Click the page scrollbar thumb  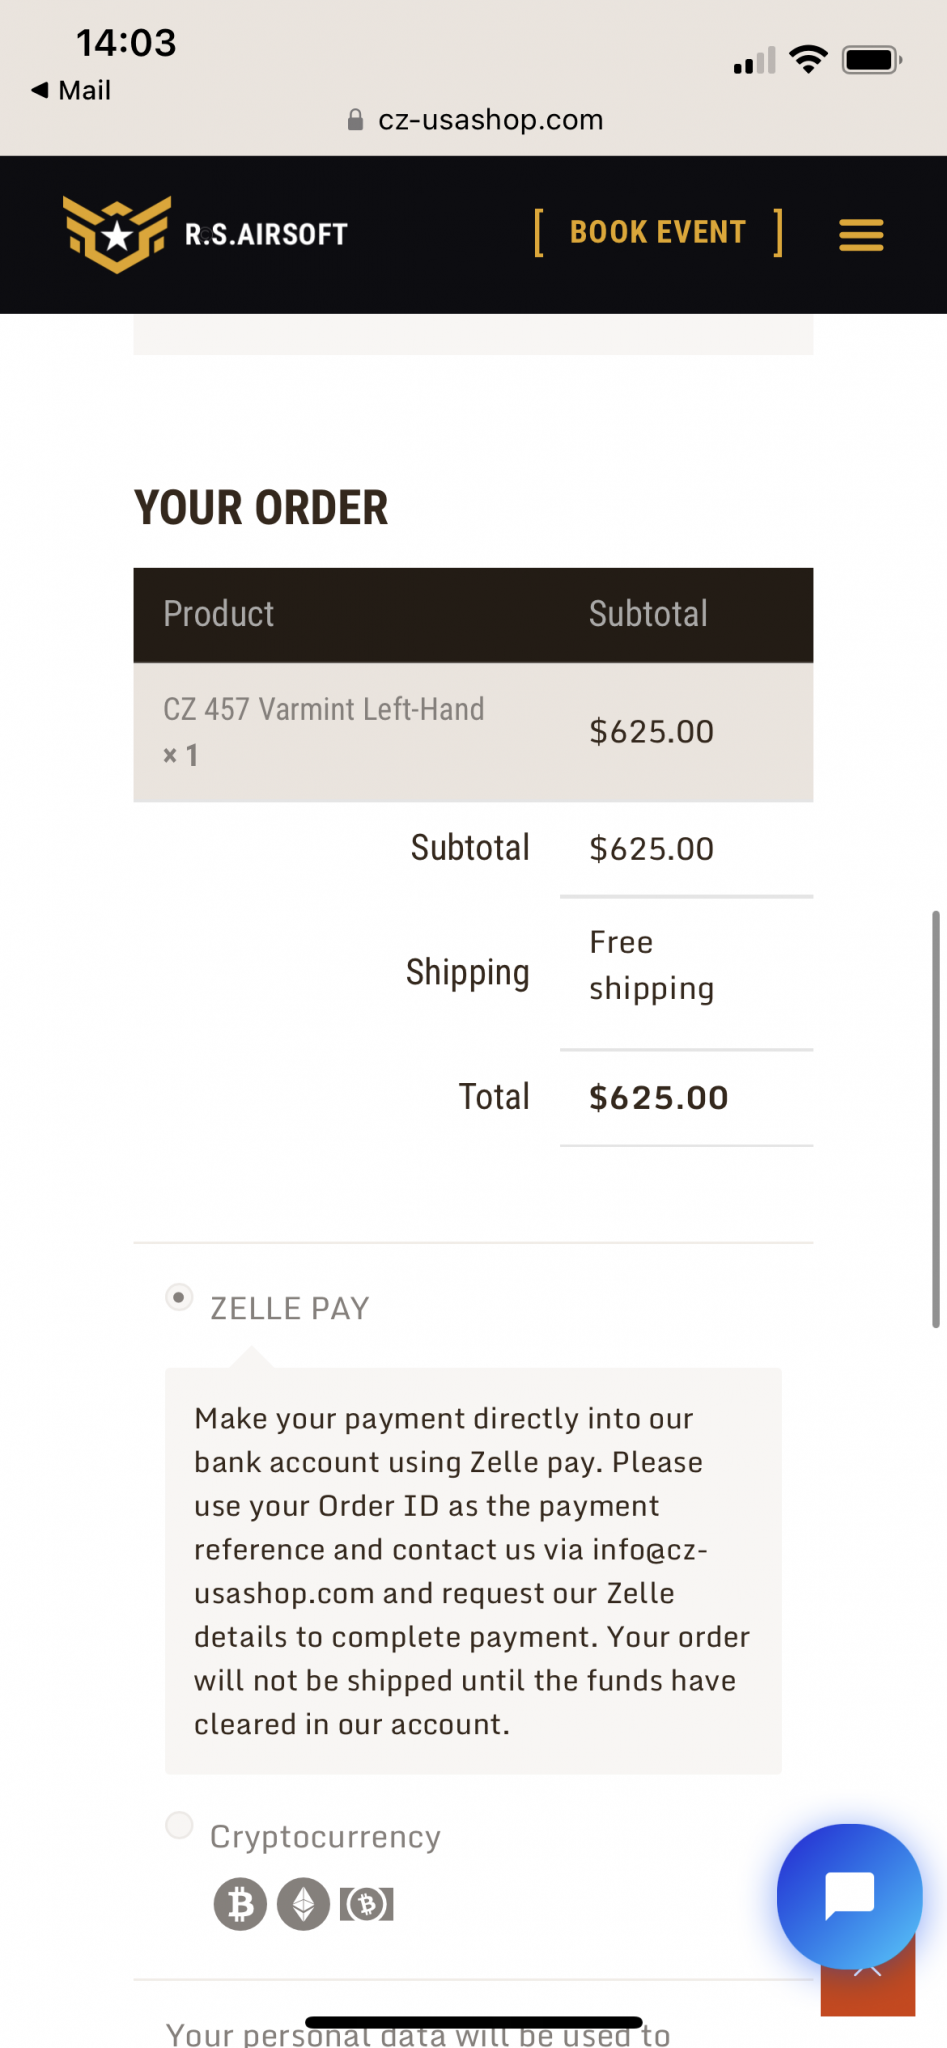click(x=936, y=1118)
